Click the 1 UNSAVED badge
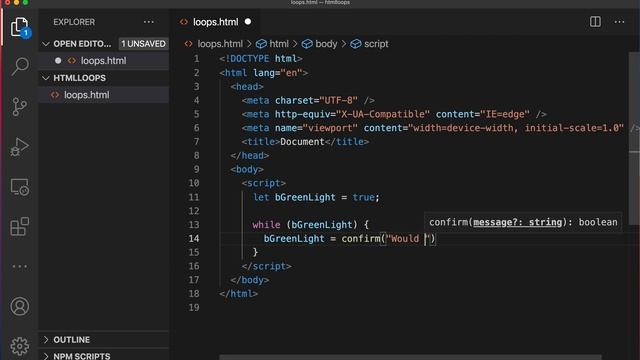This screenshot has width=640, height=360. point(143,44)
